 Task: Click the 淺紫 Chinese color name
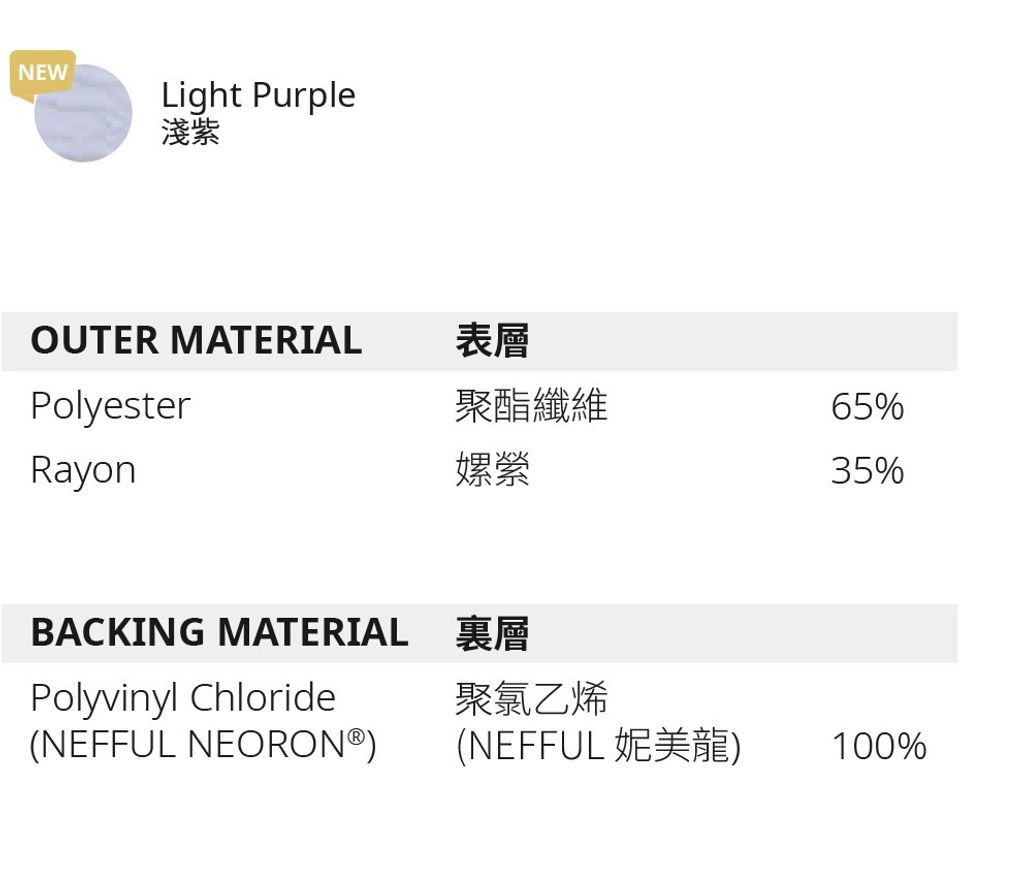point(190,132)
